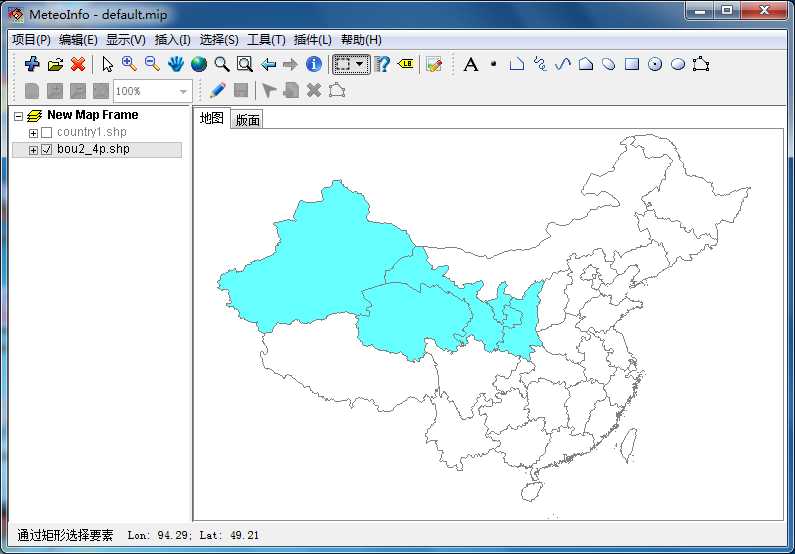Image resolution: width=795 pixels, height=554 pixels.
Task: Enable the country1.shp layer checkbox
Action: [47, 133]
